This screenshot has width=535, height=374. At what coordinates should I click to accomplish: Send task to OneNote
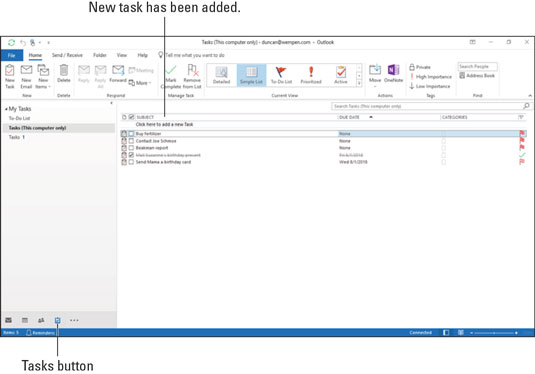pyautogui.click(x=393, y=73)
